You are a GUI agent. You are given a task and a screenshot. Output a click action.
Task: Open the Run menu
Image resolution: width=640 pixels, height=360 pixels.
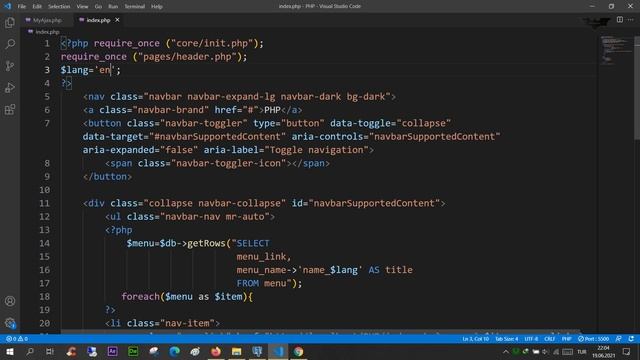click(113, 6)
